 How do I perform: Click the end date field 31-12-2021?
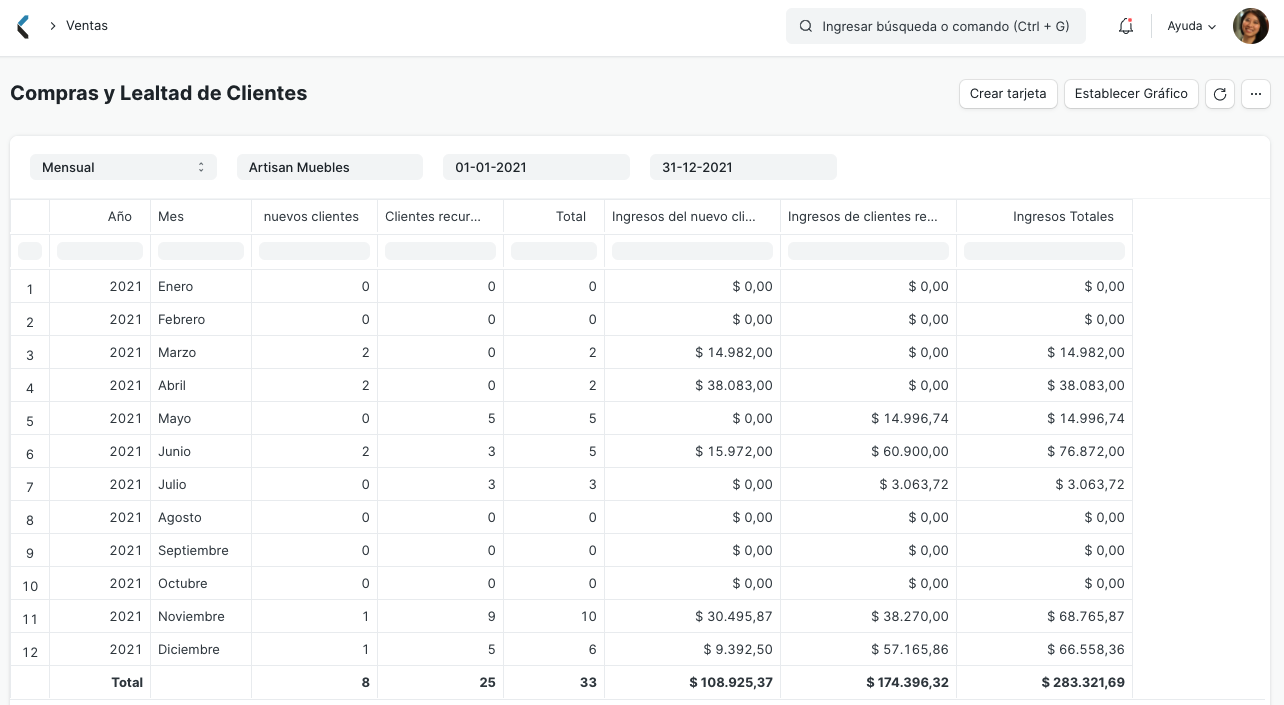(x=743, y=167)
